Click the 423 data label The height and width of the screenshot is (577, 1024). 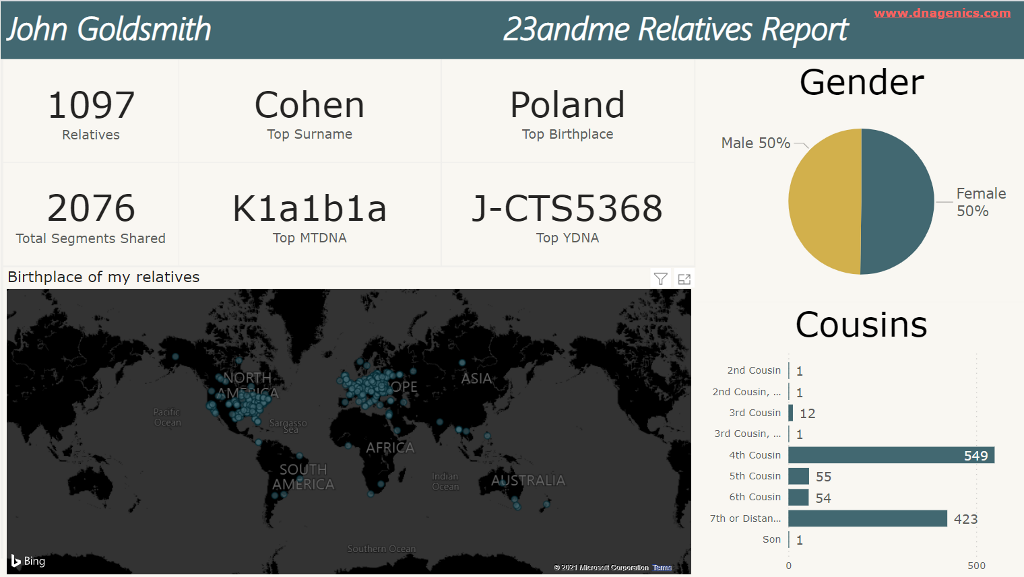[965, 519]
